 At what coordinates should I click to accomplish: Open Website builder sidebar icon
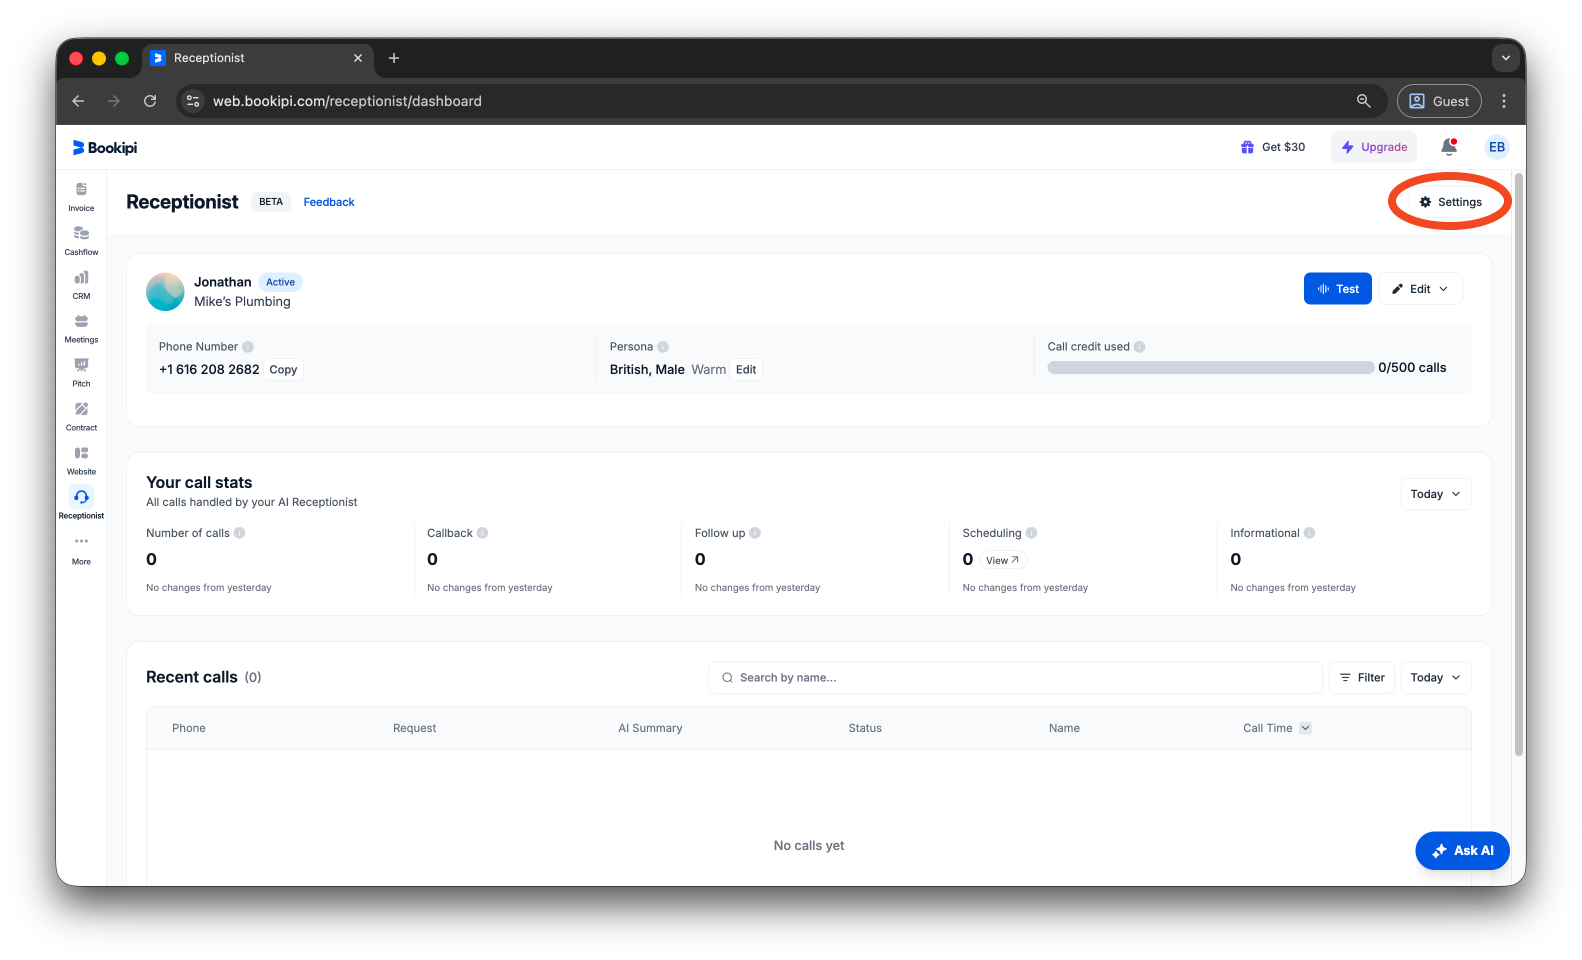coord(81,460)
